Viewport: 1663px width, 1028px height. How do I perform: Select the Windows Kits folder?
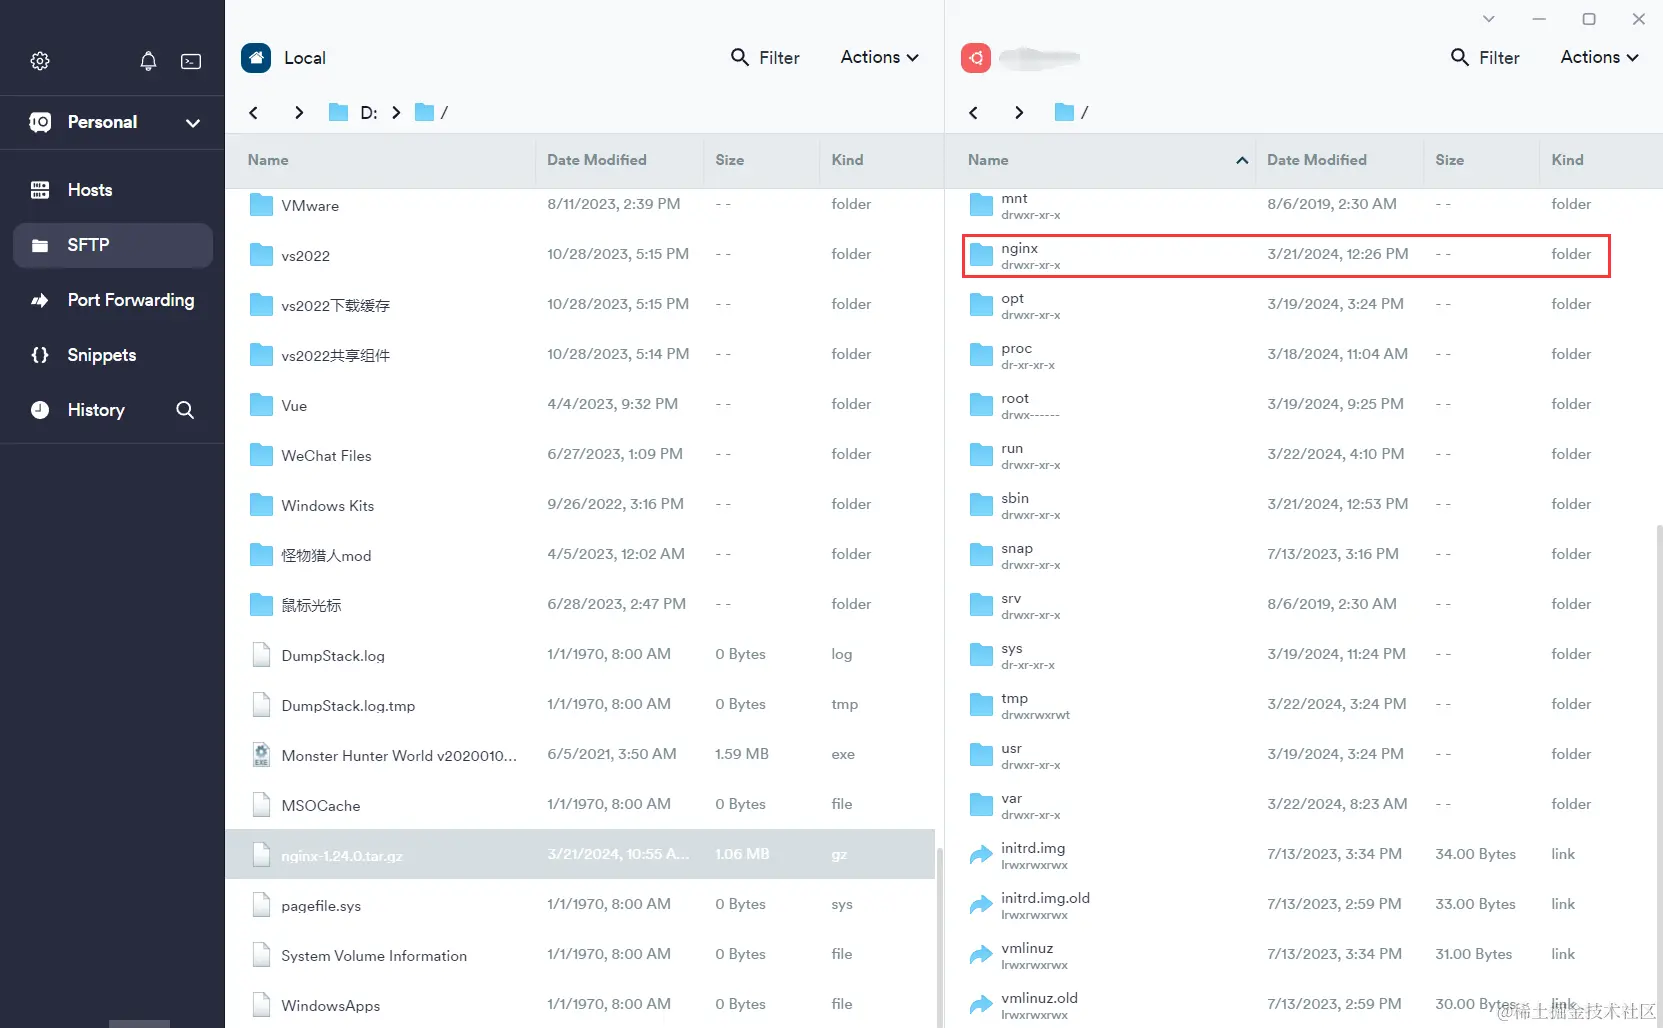point(580,505)
